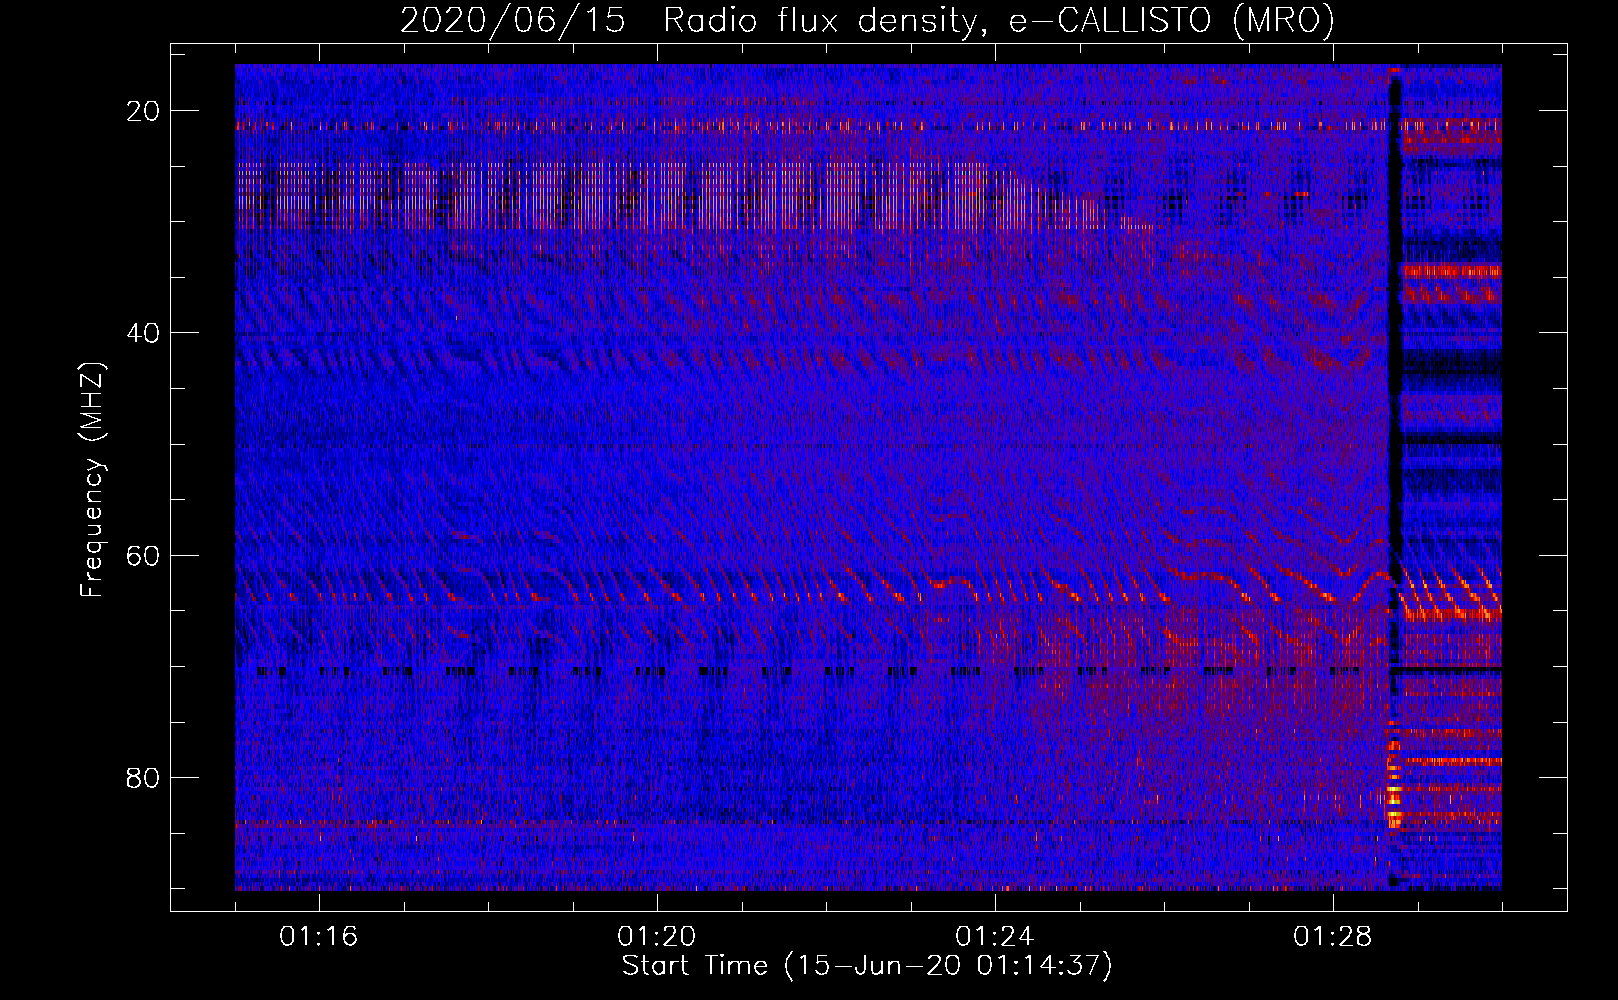
Task: Click the frequency tick label "20"
Action: tap(143, 111)
